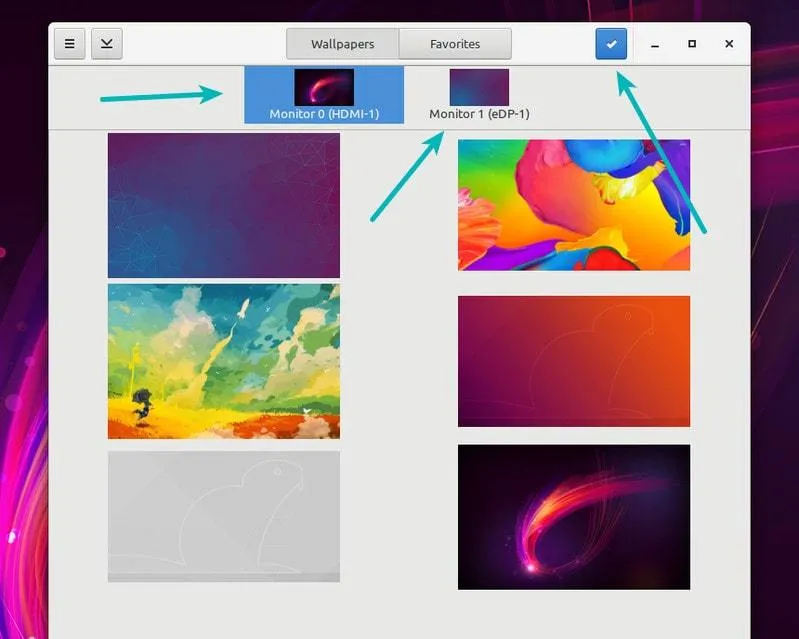This screenshot has width=799, height=639.
Task: Close the wallpaper window
Action: (729, 44)
